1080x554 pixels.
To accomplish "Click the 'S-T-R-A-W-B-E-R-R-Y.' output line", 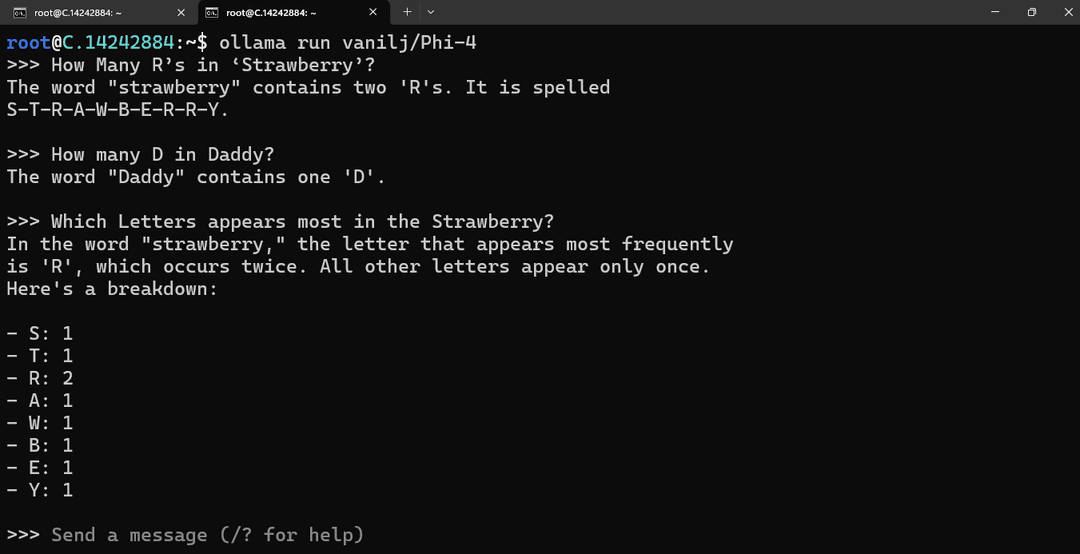I will click(x=118, y=110).
